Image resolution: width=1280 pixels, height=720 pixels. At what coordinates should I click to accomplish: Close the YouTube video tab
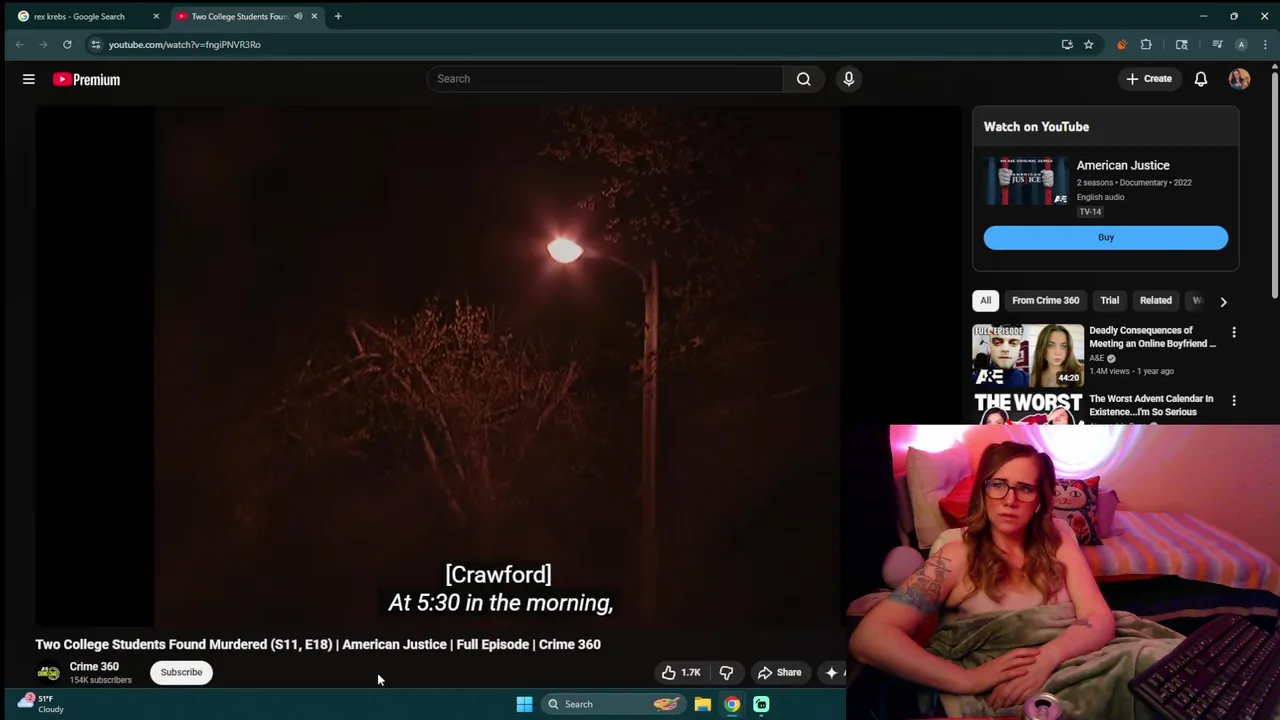point(314,16)
